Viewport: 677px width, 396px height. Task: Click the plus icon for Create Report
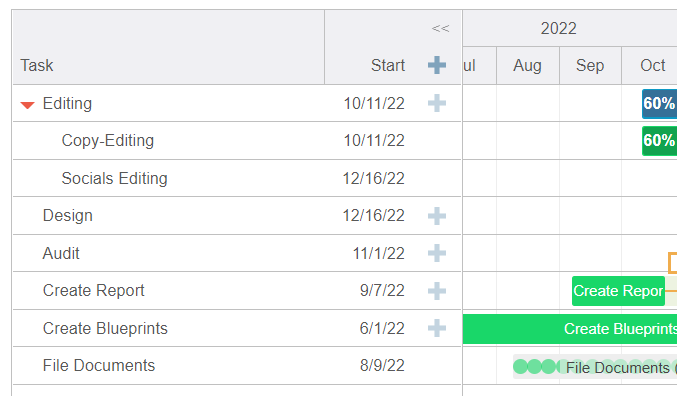click(x=437, y=291)
